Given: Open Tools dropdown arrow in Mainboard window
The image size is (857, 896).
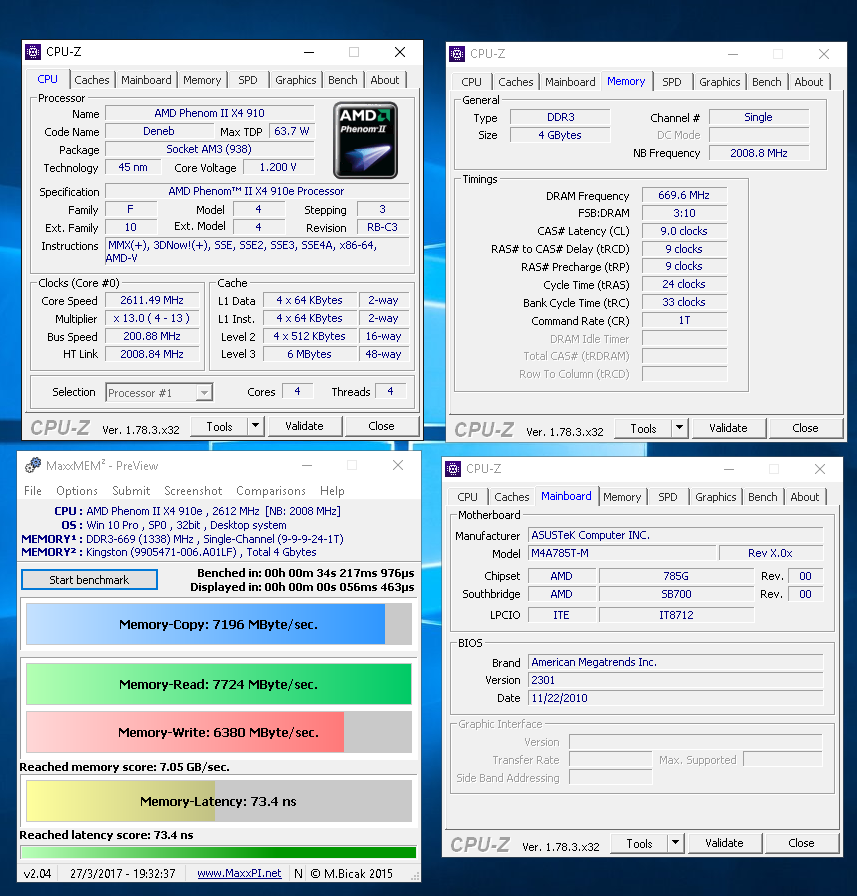Looking at the screenshot, I should click(x=675, y=843).
